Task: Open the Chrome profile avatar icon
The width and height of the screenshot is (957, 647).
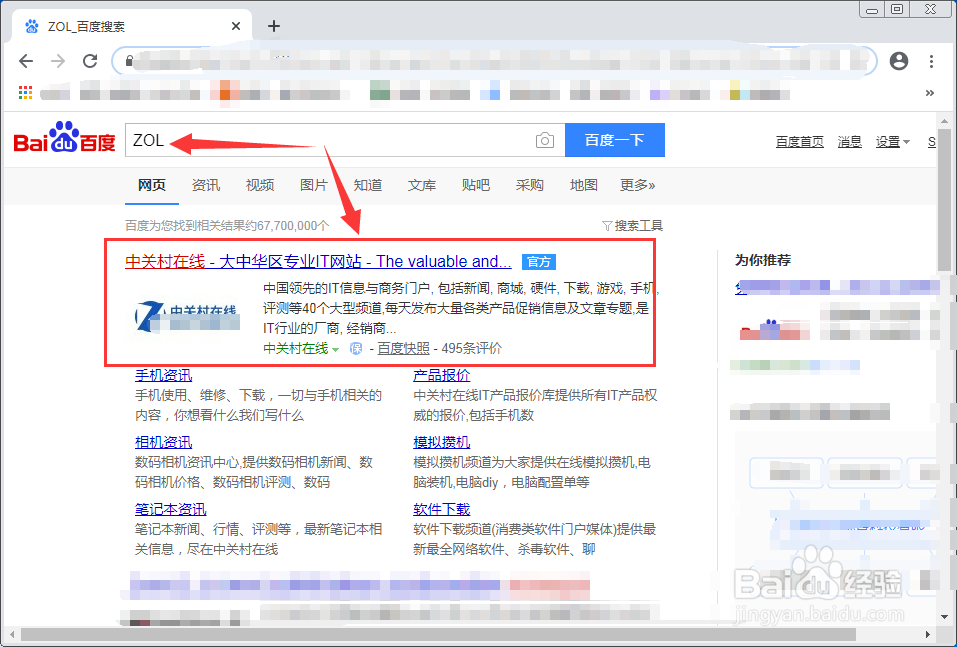Action: 898,60
